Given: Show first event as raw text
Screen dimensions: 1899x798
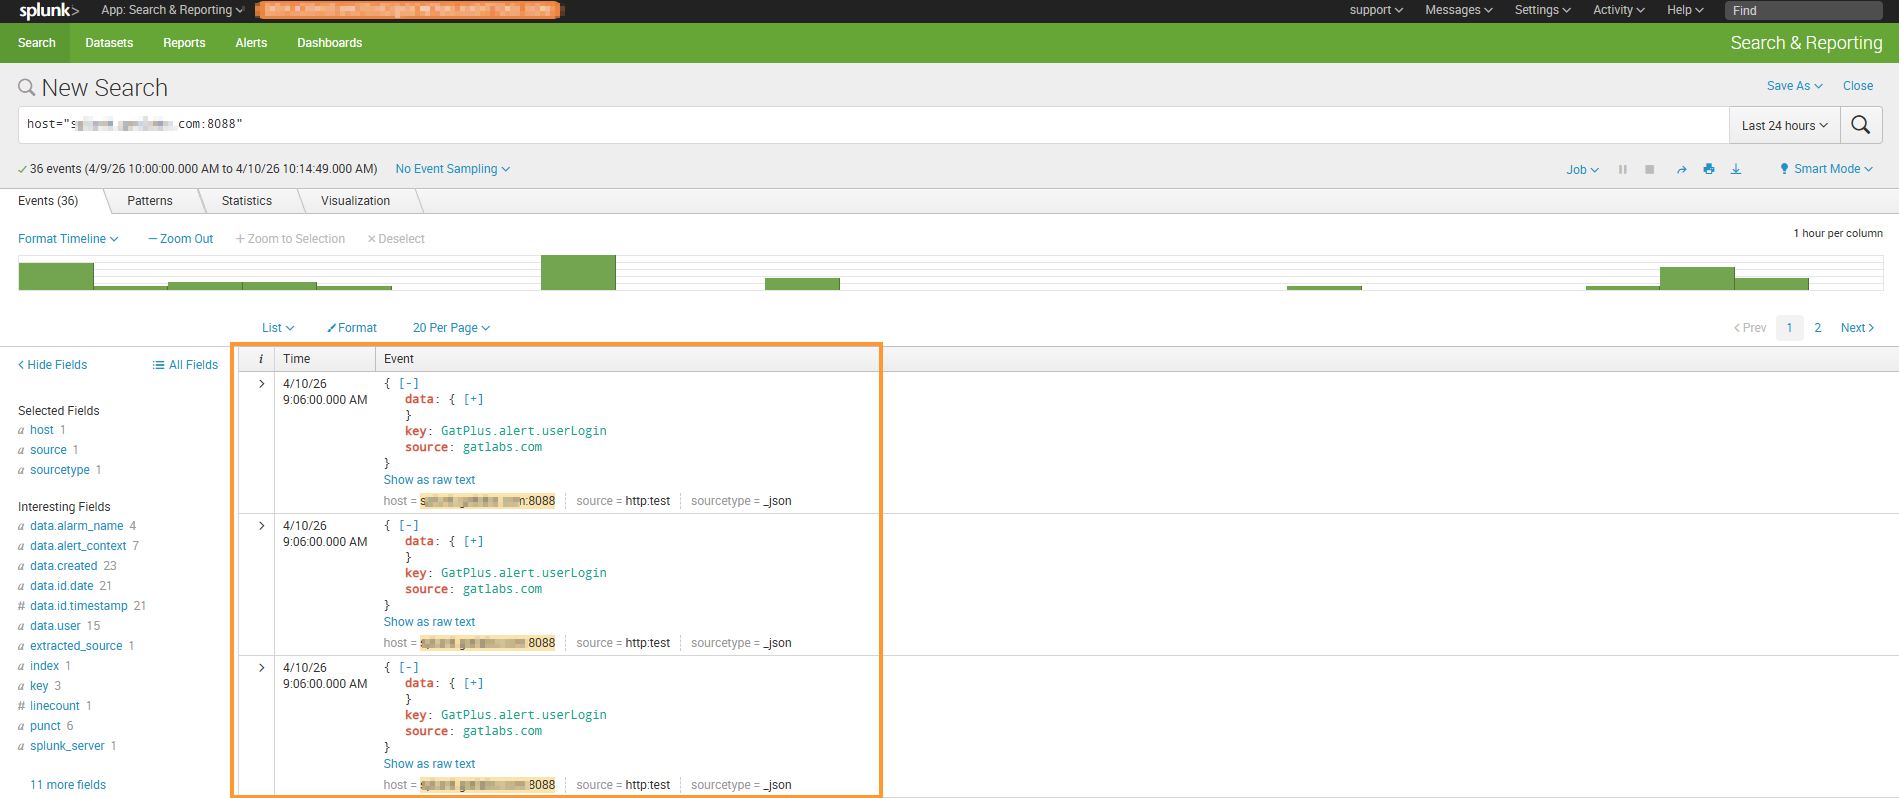Looking at the screenshot, I should point(429,480).
